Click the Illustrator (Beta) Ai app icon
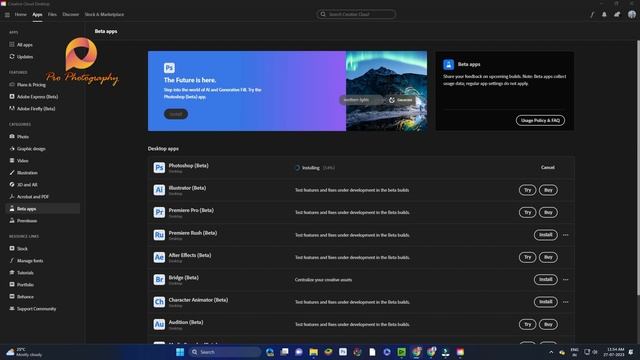The height and width of the screenshot is (360, 640). coord(159,190)
